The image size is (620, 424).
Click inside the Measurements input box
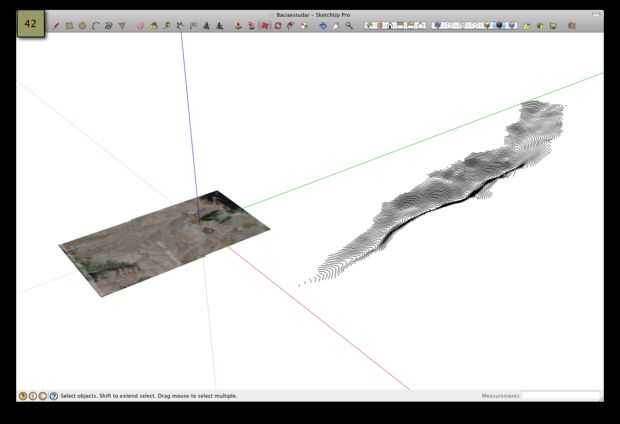point(561,396)
